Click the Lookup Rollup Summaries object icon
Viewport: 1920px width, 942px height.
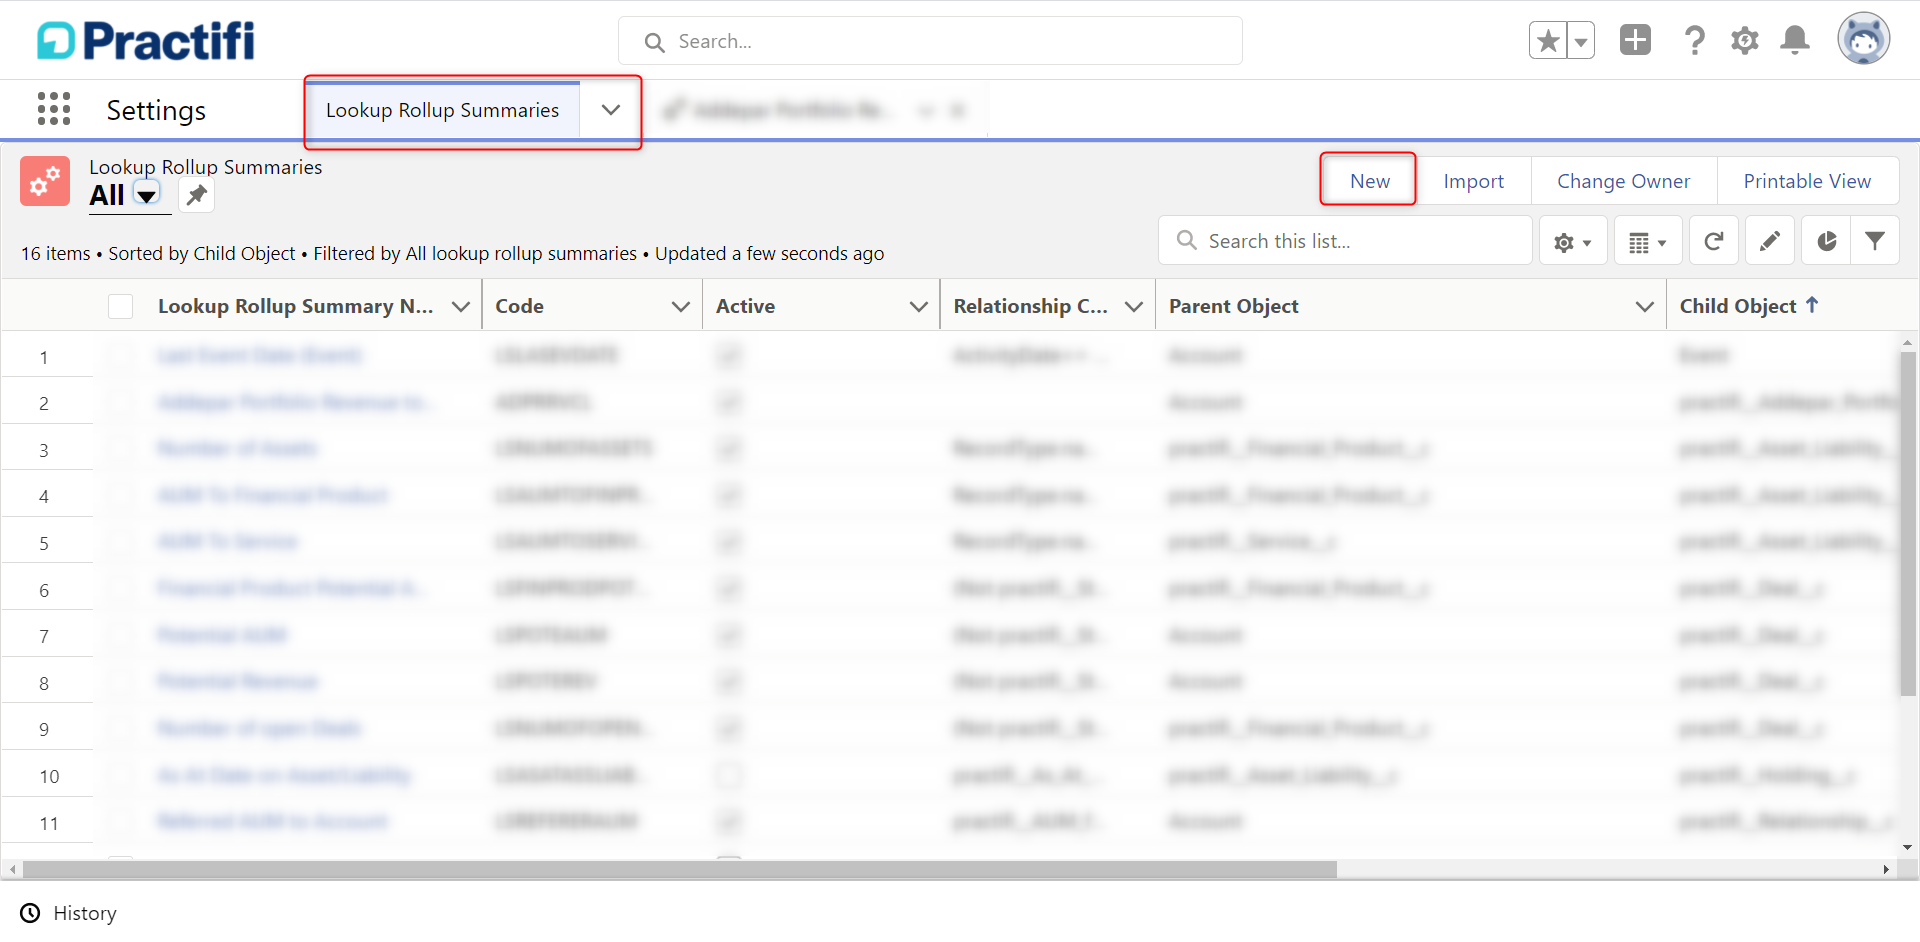click(45, 181)
